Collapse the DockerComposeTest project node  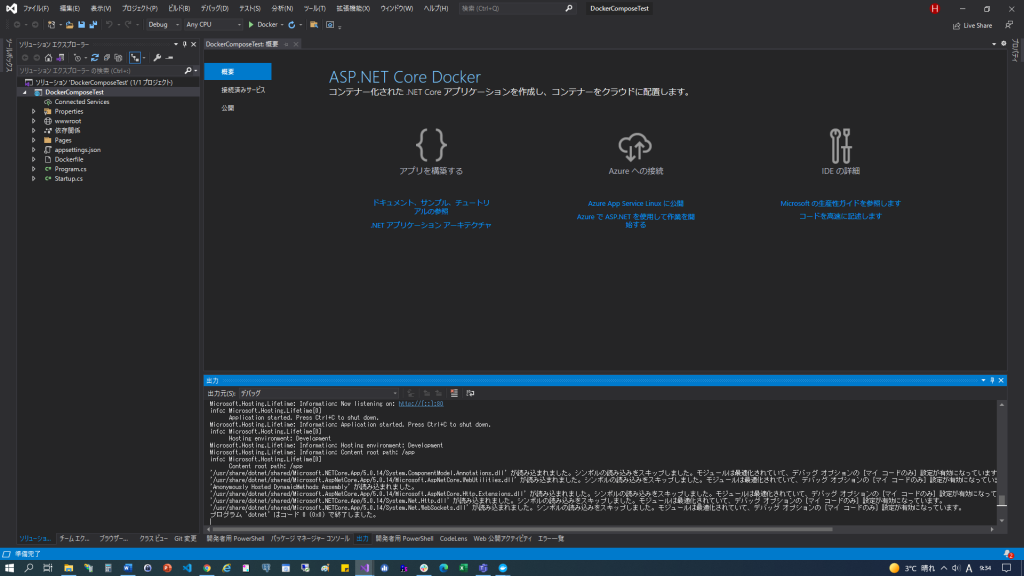tap(25, 92)
